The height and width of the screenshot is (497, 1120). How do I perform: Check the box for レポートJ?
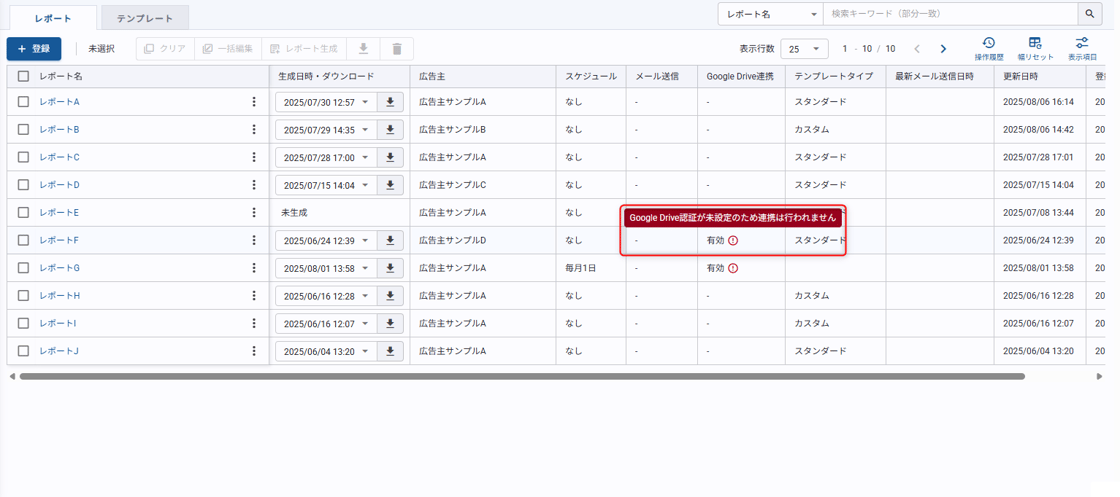click(24, 351)
